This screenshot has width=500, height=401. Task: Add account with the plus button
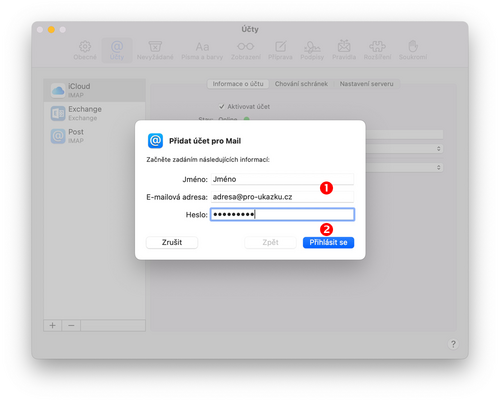[52, 325]
